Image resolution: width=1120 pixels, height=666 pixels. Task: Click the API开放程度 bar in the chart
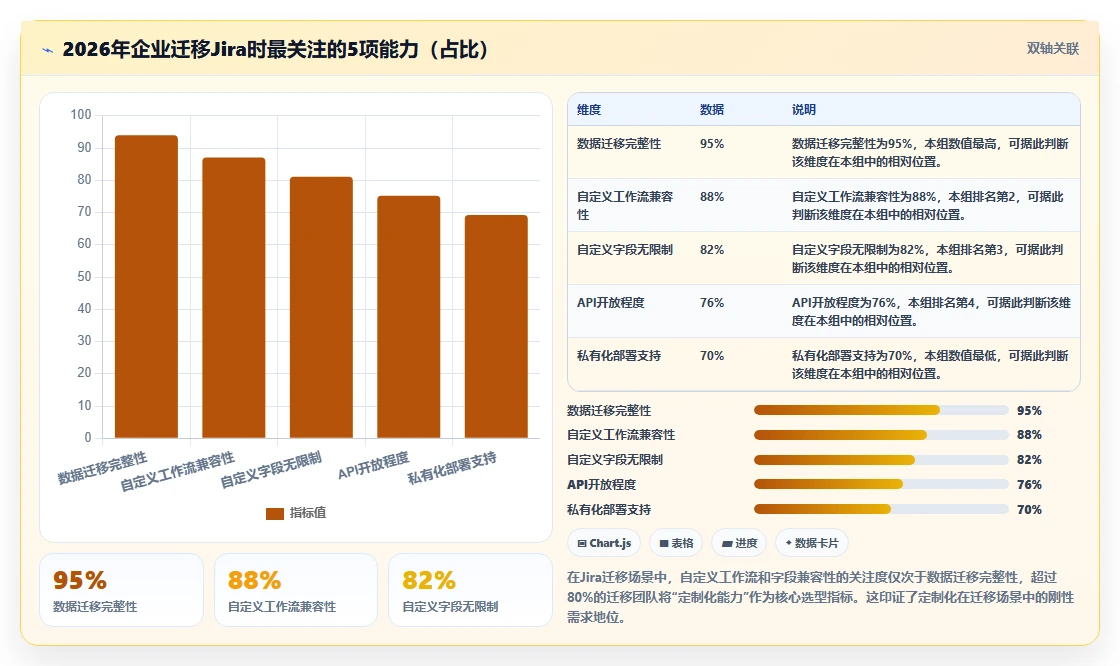click(x=409, y=317)
